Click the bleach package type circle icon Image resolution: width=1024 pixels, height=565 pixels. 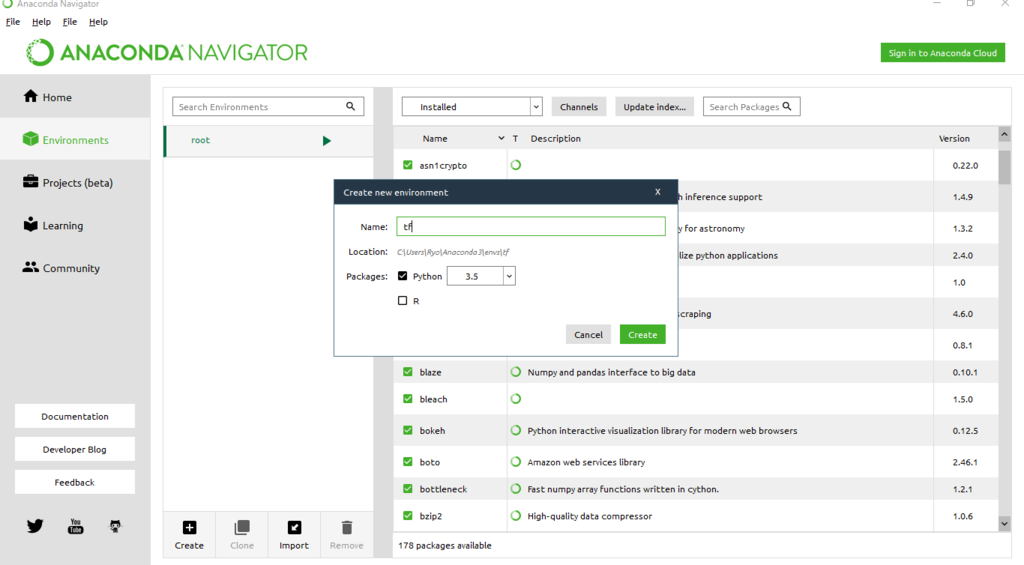(x=516, y=398)
